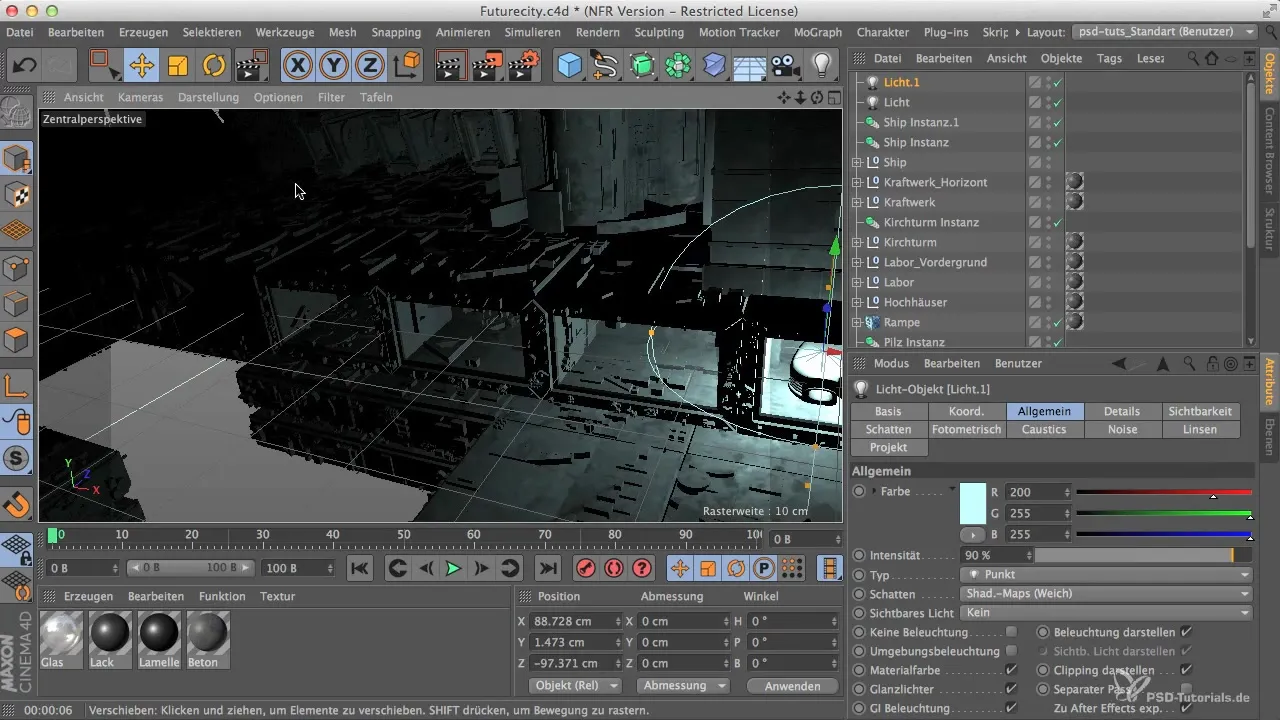
Task: Select the Kirchturm object row
Action: pos(910,242)
